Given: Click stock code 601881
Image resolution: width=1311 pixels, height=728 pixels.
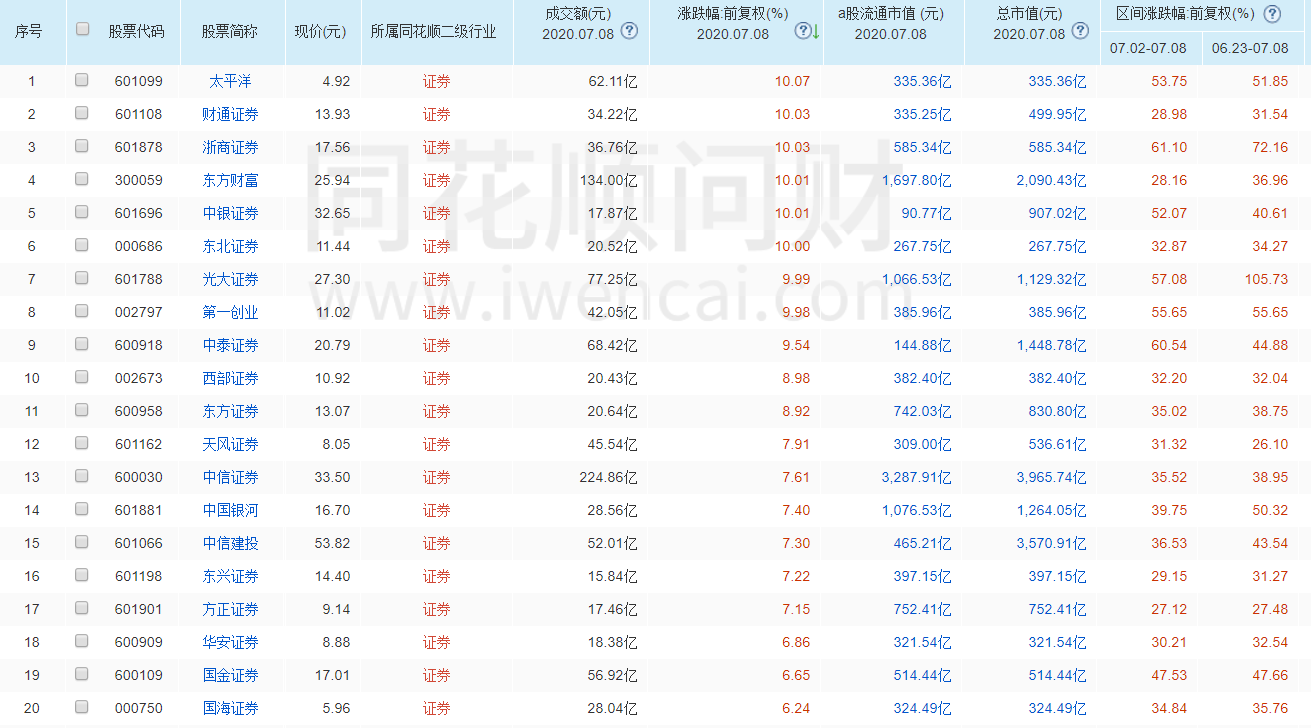Looking at the screenshot, I should (139, 510).
